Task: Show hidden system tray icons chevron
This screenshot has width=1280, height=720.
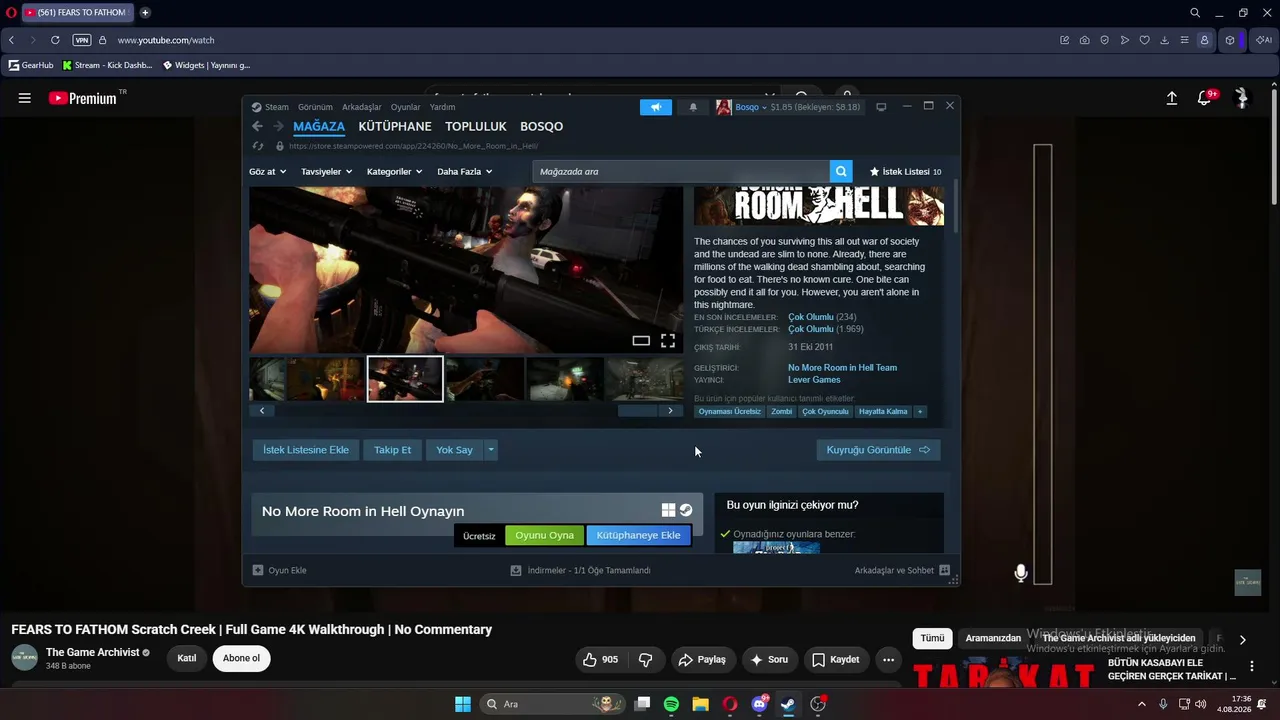Action: 1142,704
